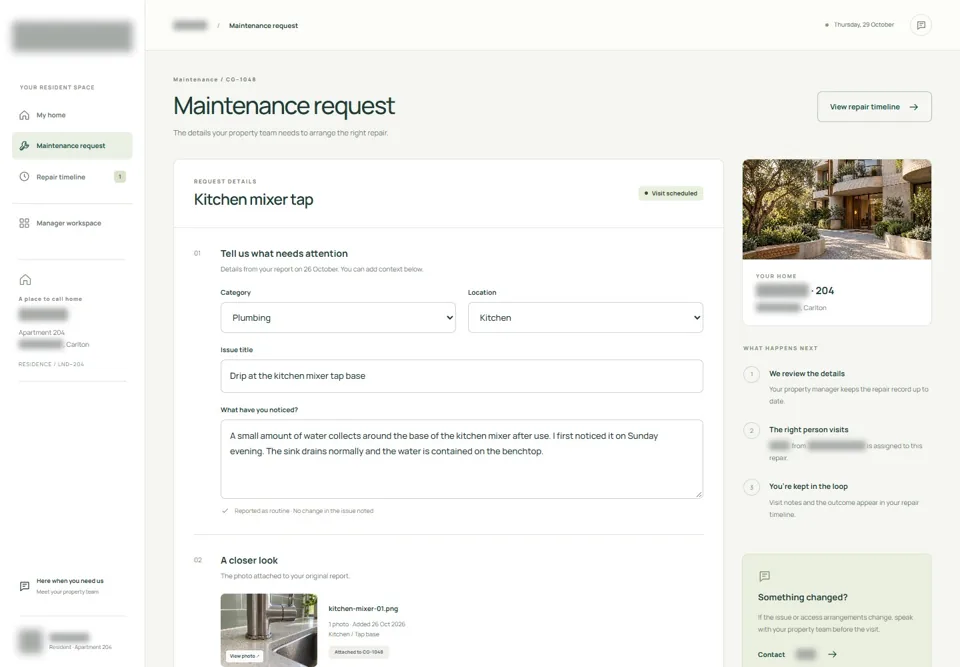The width and height of the screenshot is (960, 667).
Task: Click 'Kitchen / Tap base' text
Action: click(354, 635)
